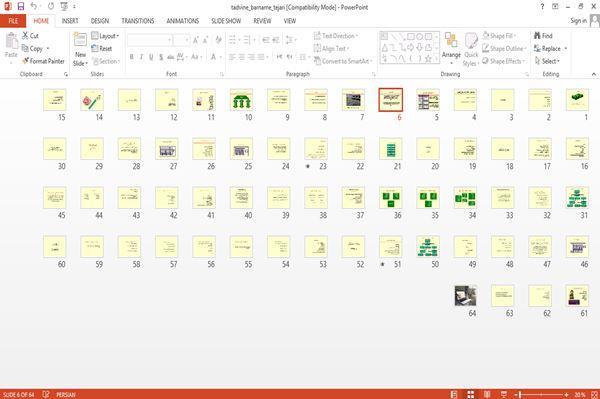Open Quick Styles gallery
This screenshot has width=600, height=399.
click(x=471, y=50)
